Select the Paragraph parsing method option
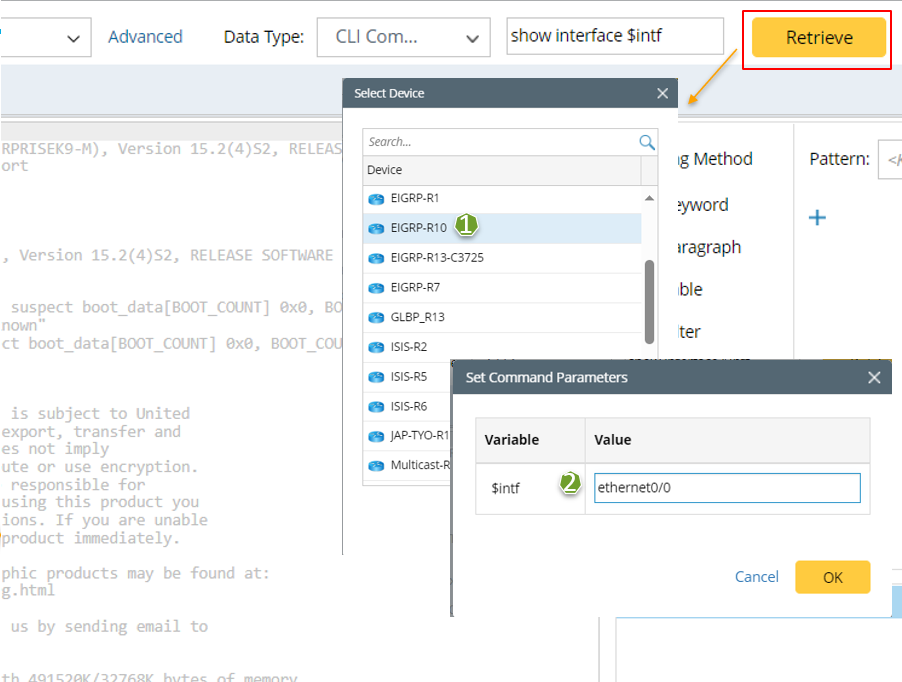This screenshot has height=682, width=902. (x=709, y=248)
